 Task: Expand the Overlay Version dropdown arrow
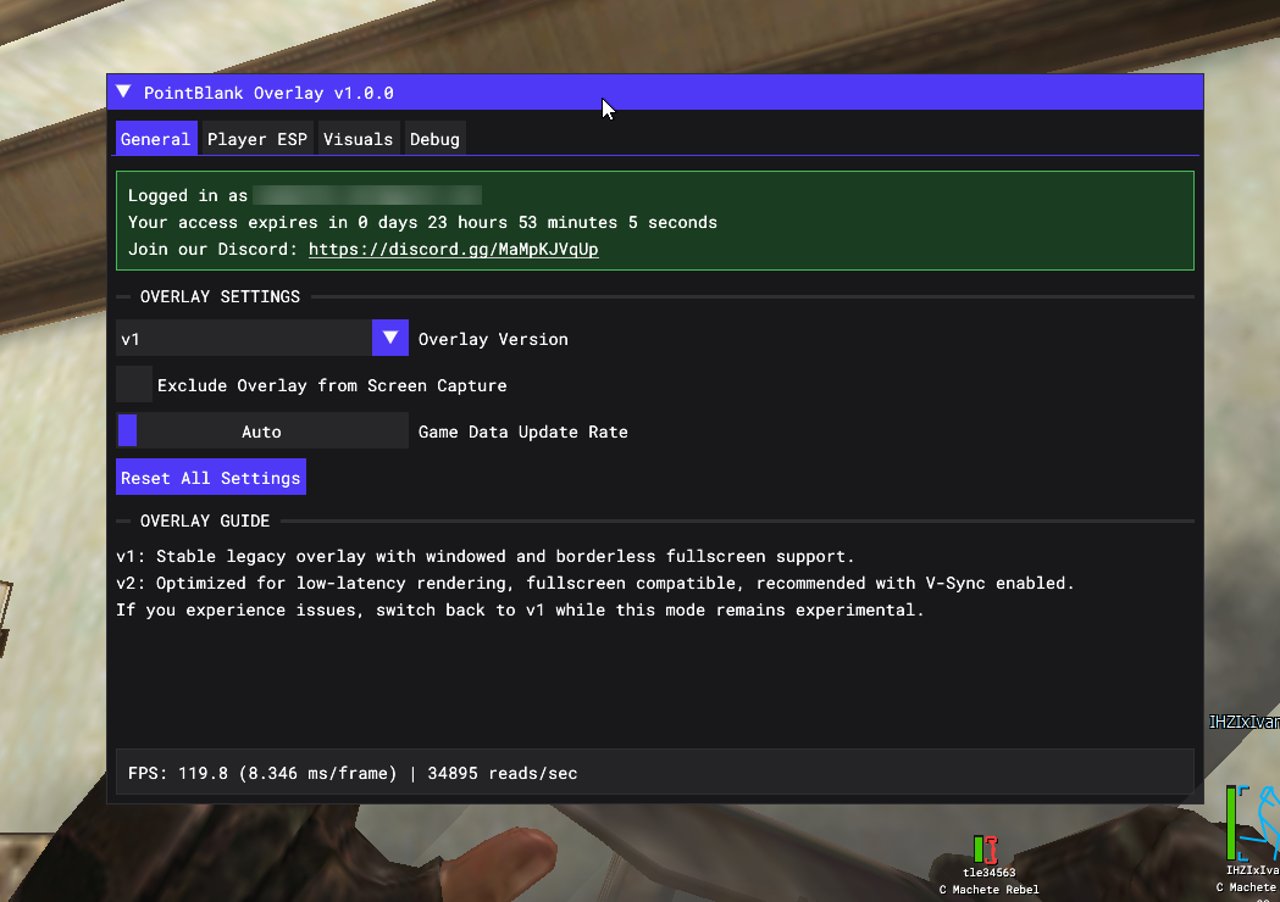tap(390, 338)
